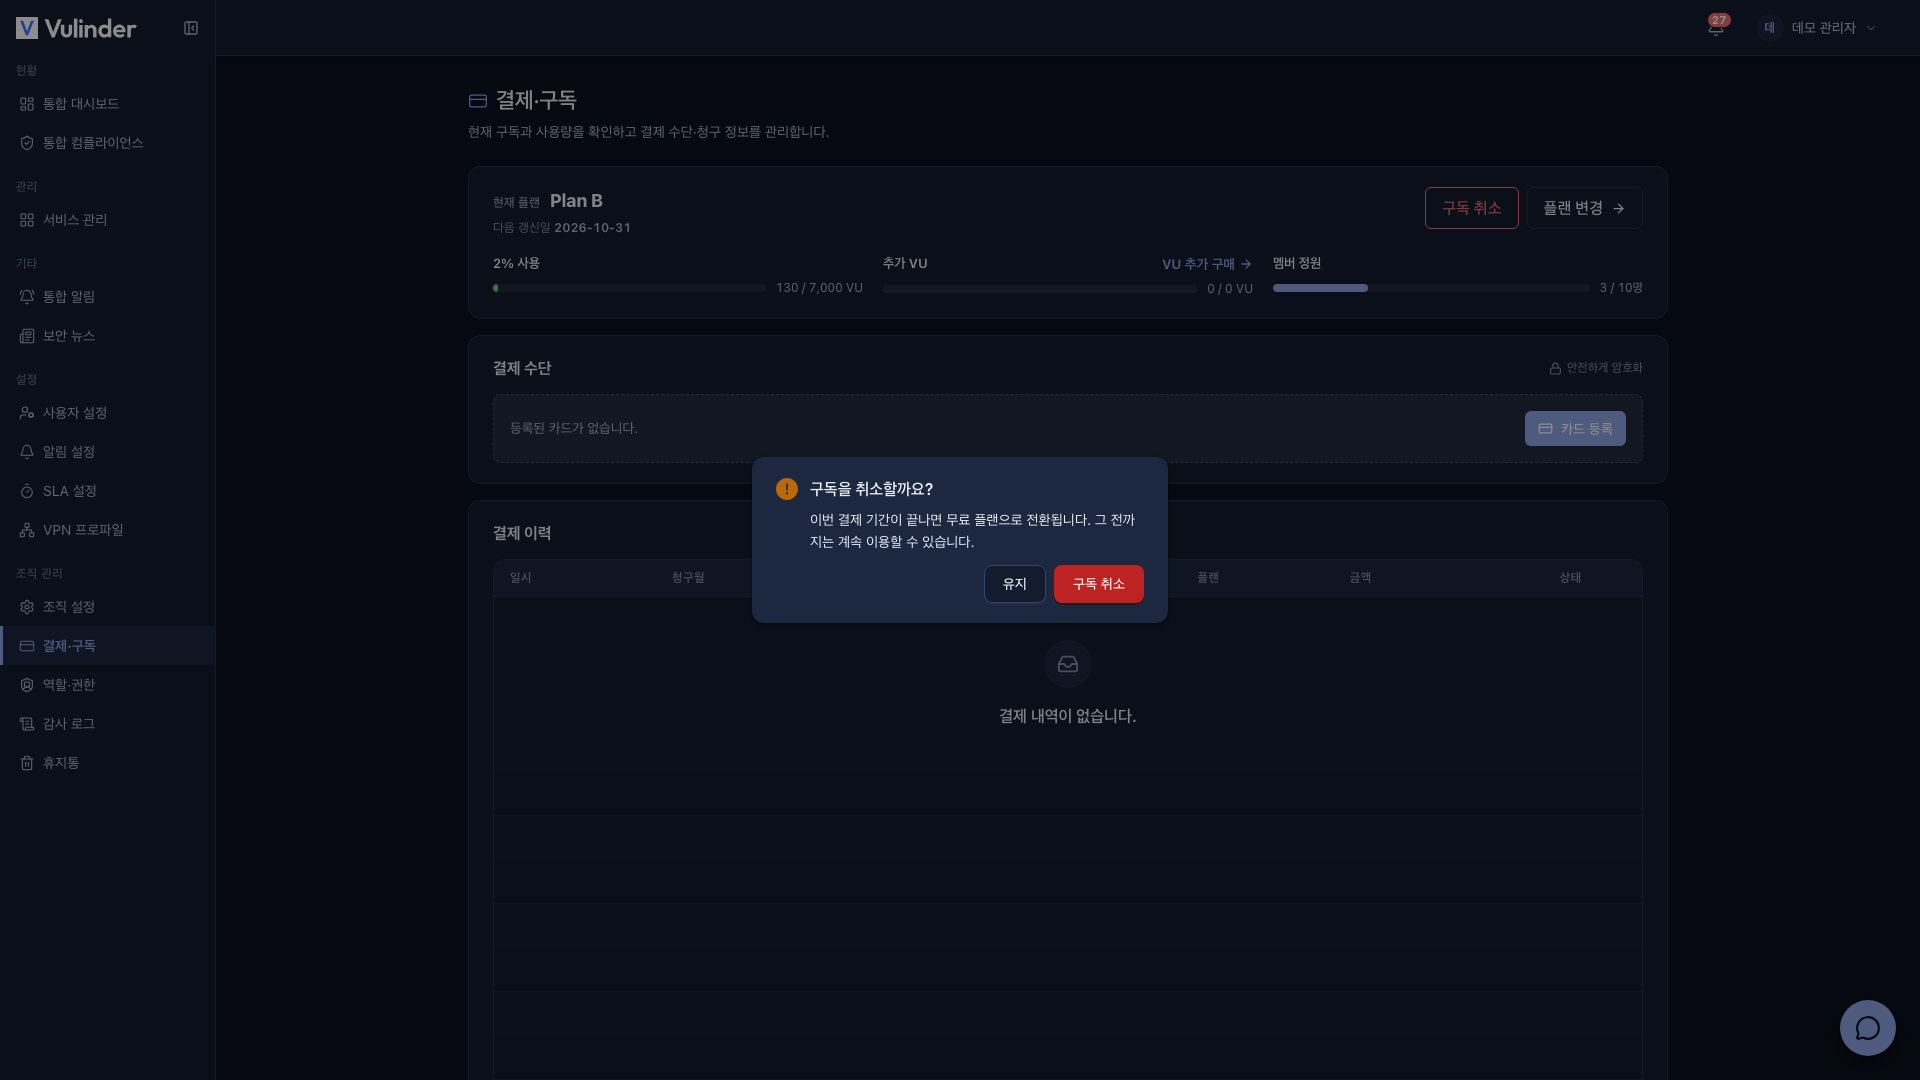Click the outlined 구독 취소 button beside Plan B
Screen dimensions: 1920x1080
coord(1472,208)
